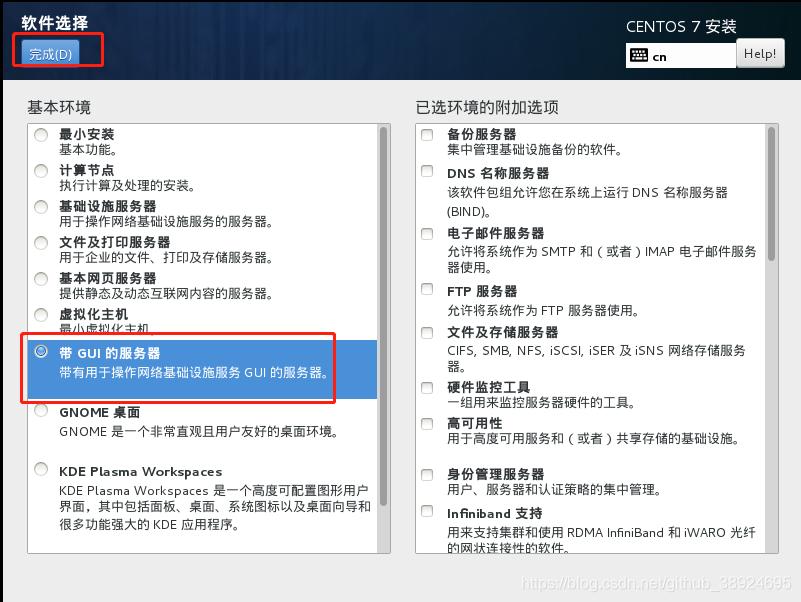
Task: Click the CENTOS 7 安装 title text
Action: (x=681, y=27)
